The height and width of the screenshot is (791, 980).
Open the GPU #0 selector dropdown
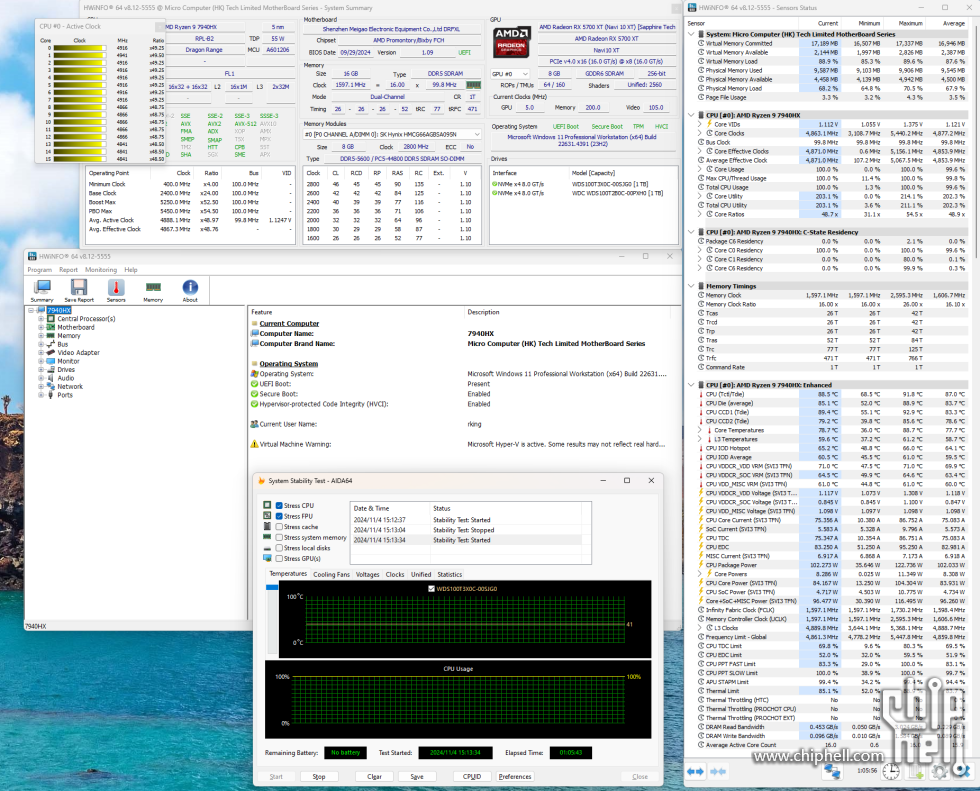(510, 74)
